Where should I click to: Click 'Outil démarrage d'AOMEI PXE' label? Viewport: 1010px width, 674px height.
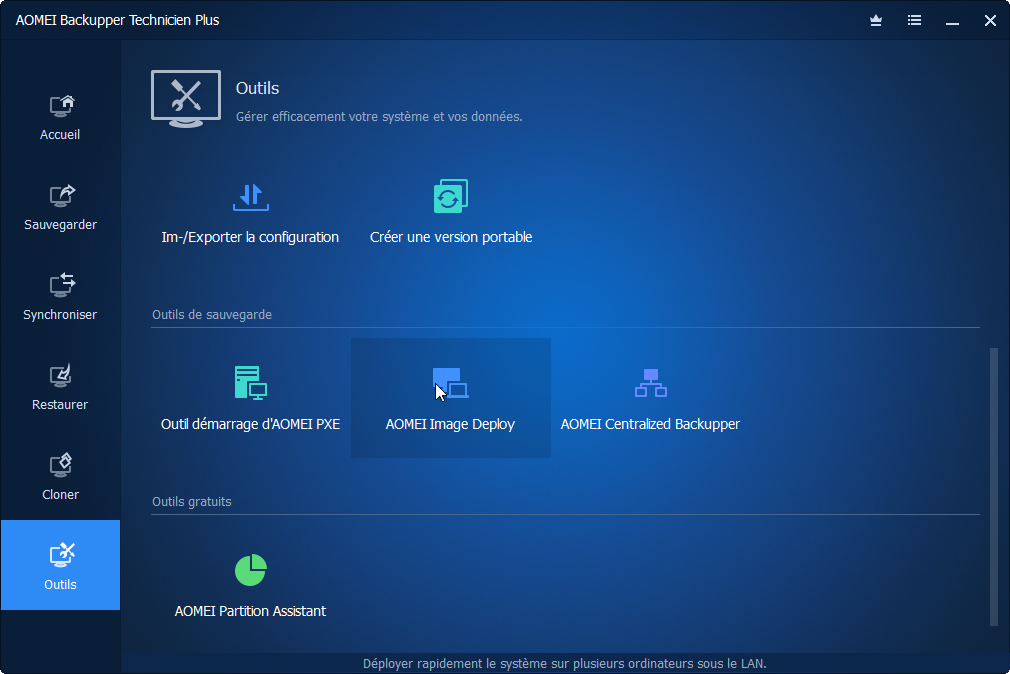pos(251,424)
